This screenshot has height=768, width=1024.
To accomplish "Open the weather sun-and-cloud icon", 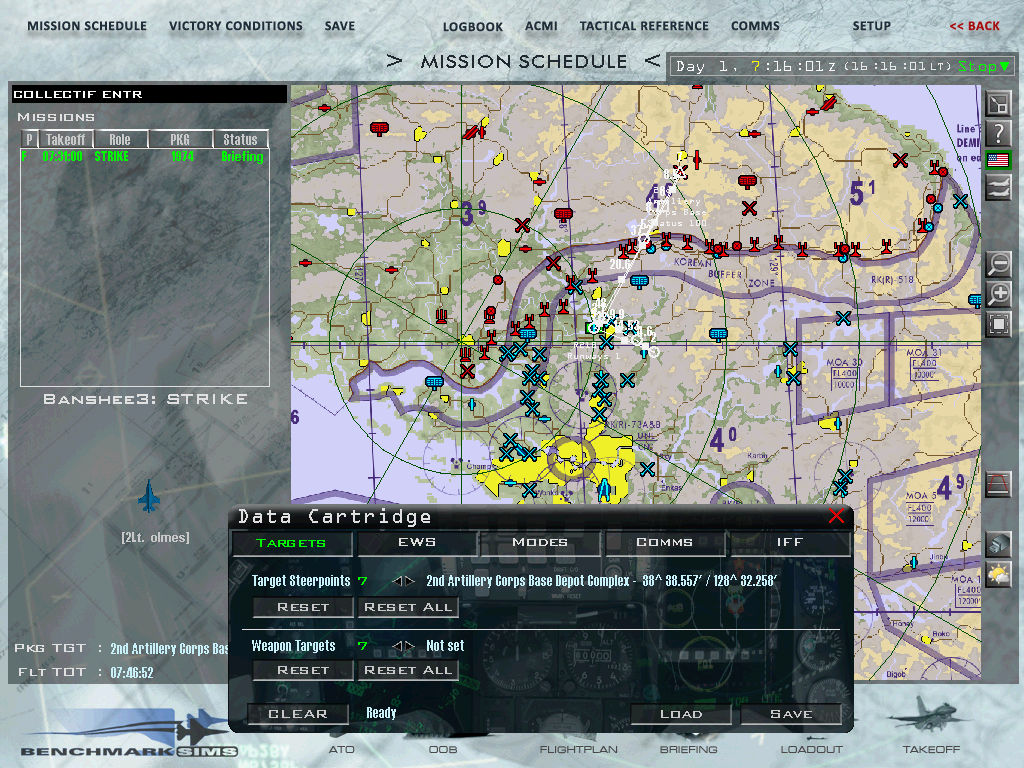I will (x=998, y=575).
